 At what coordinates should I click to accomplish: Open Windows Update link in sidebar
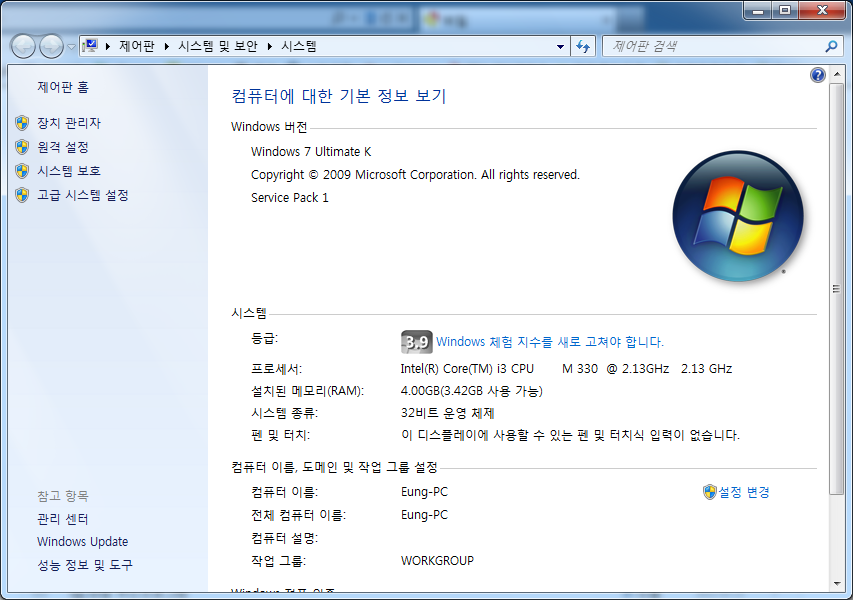[83, 542]
